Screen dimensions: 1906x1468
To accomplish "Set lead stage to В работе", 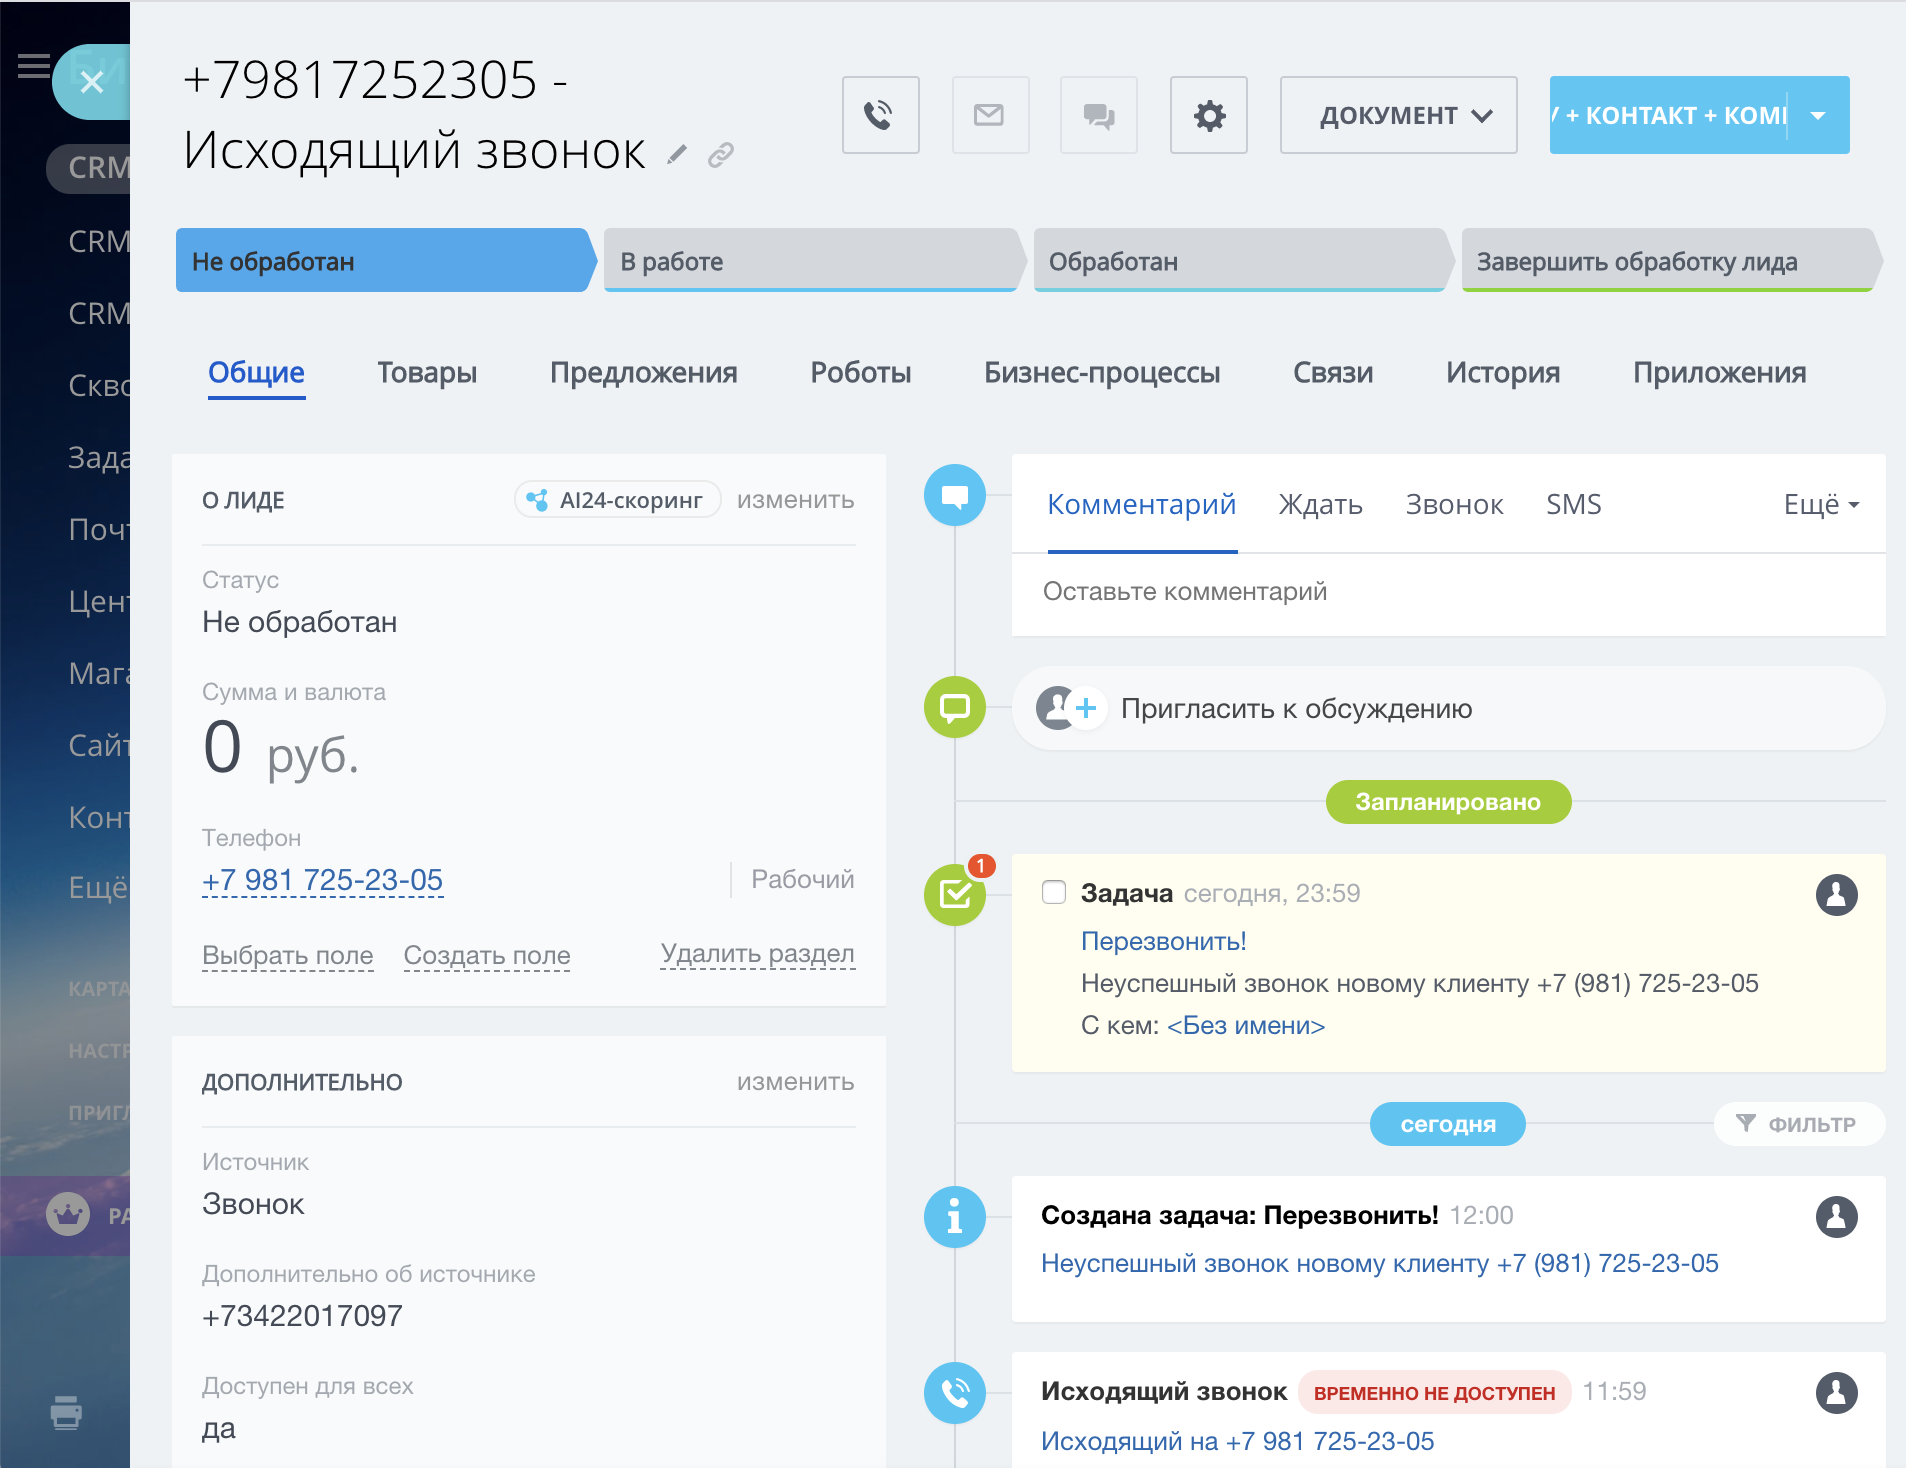I will (x=810, y=261).
